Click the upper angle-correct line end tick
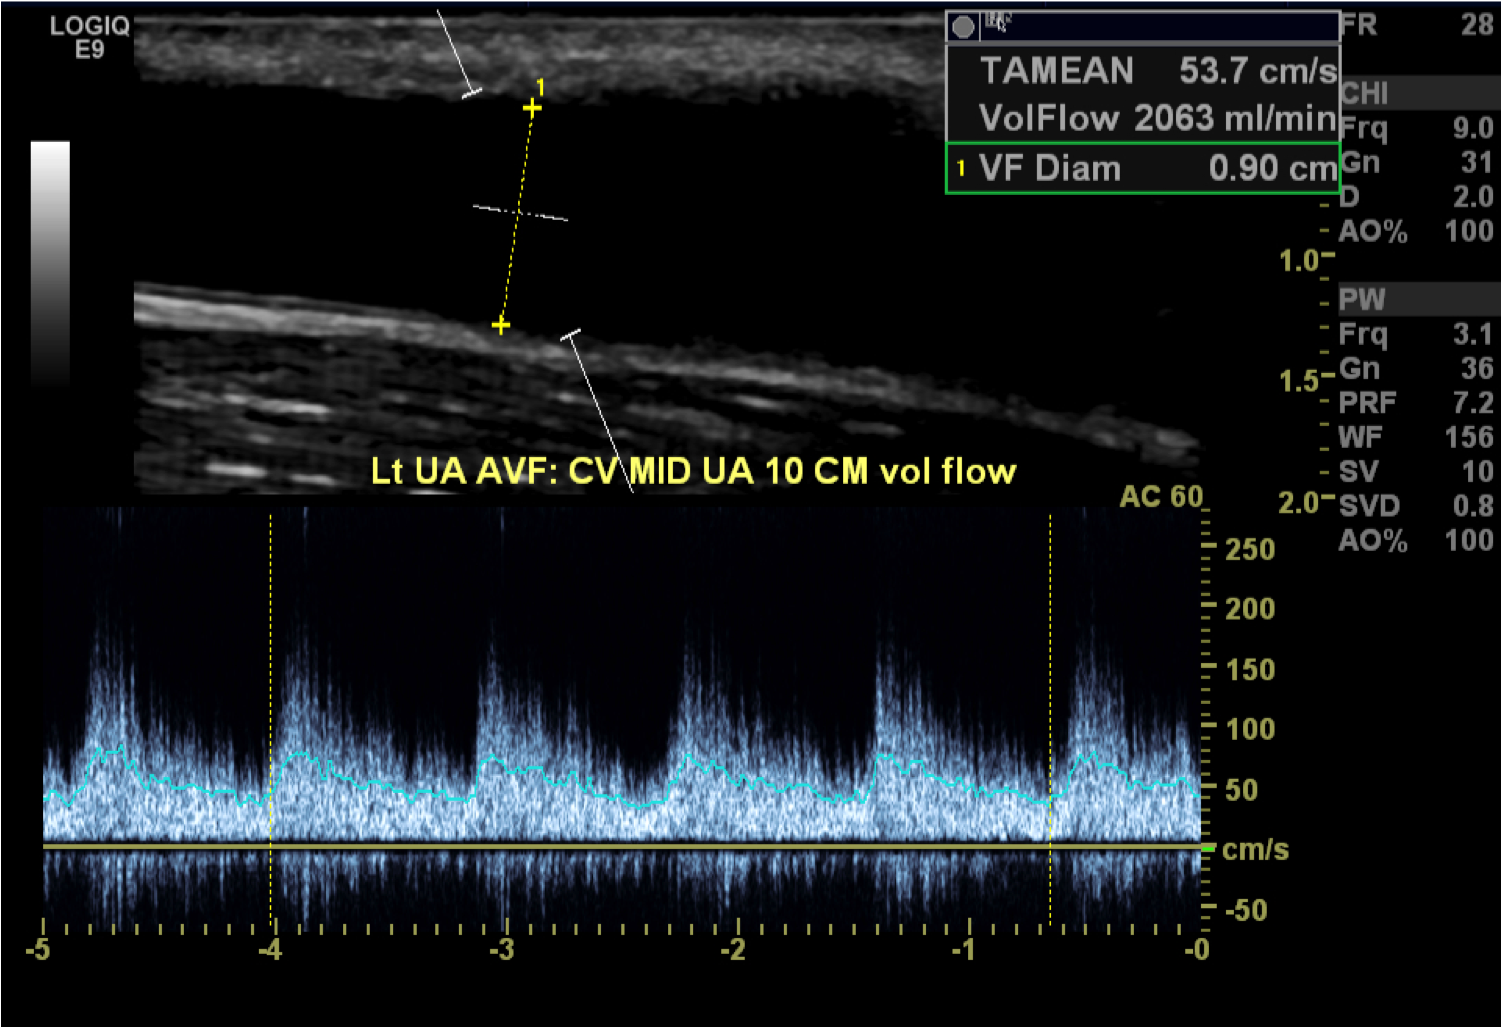Screen dimensions: 1502x1028 pos(471,93)
